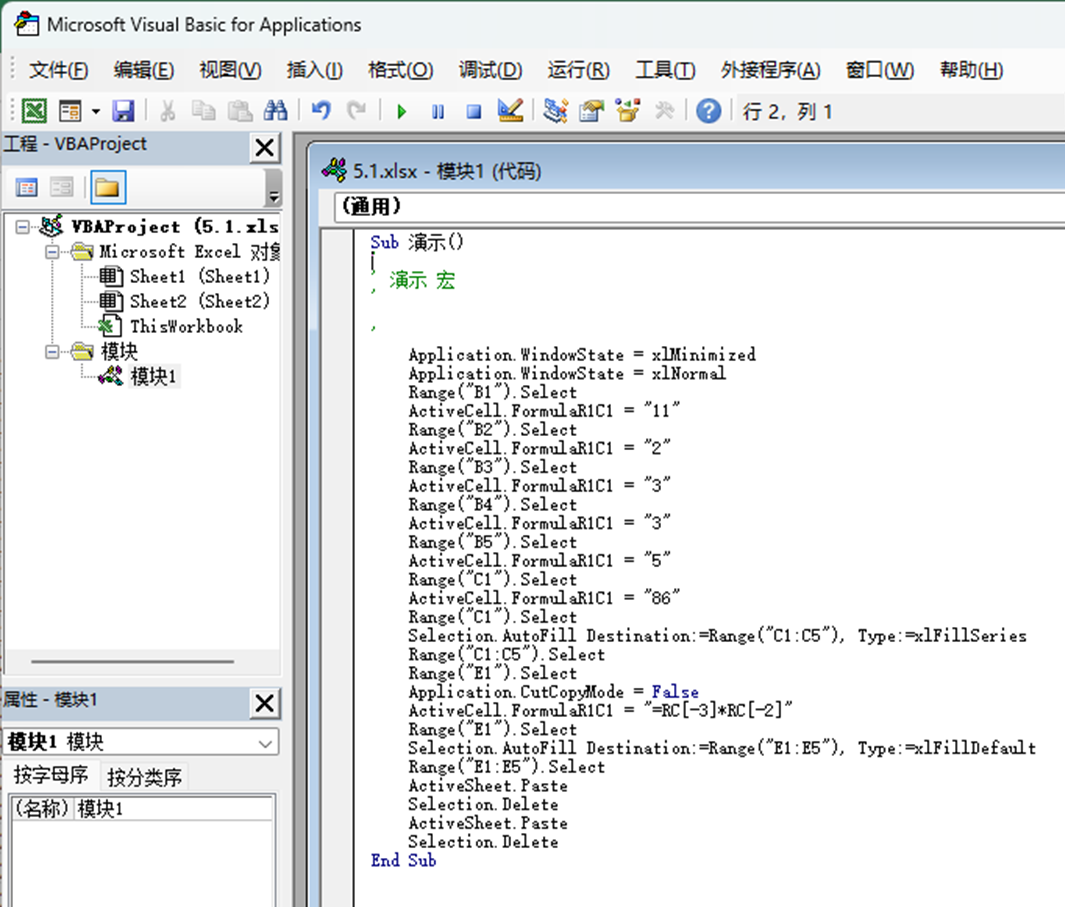This screenshot has height=907, width=1065.
Task: Toggle Folders view in project panel
Action: pos(107,188)
